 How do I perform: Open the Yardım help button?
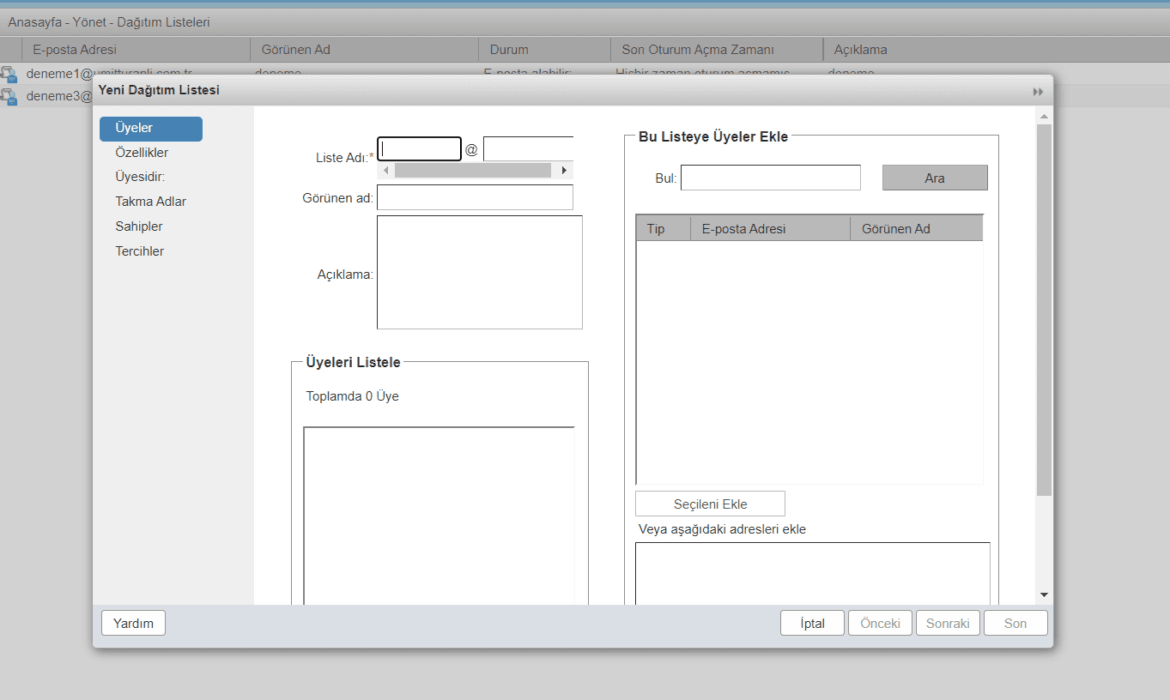coord(132,622)
